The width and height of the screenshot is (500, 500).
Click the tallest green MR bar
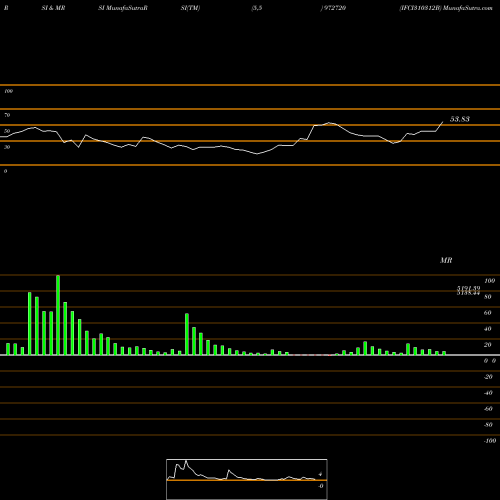pyautogui.click(x=58, y=315)
